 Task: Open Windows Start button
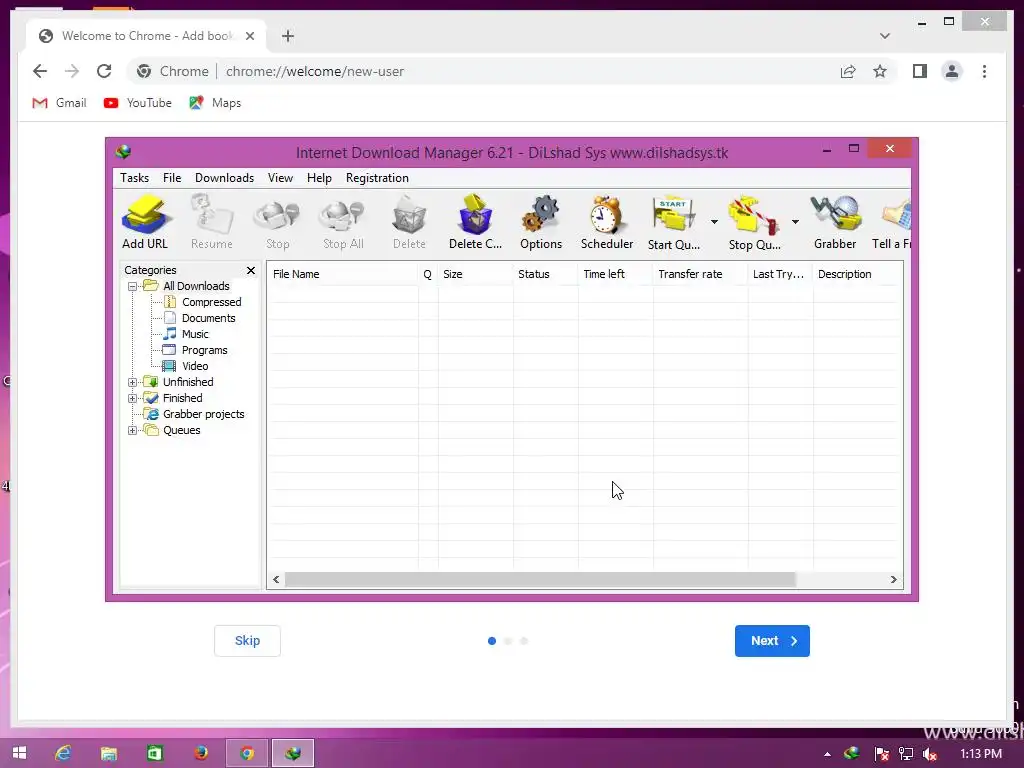click(x=19, y=753)
